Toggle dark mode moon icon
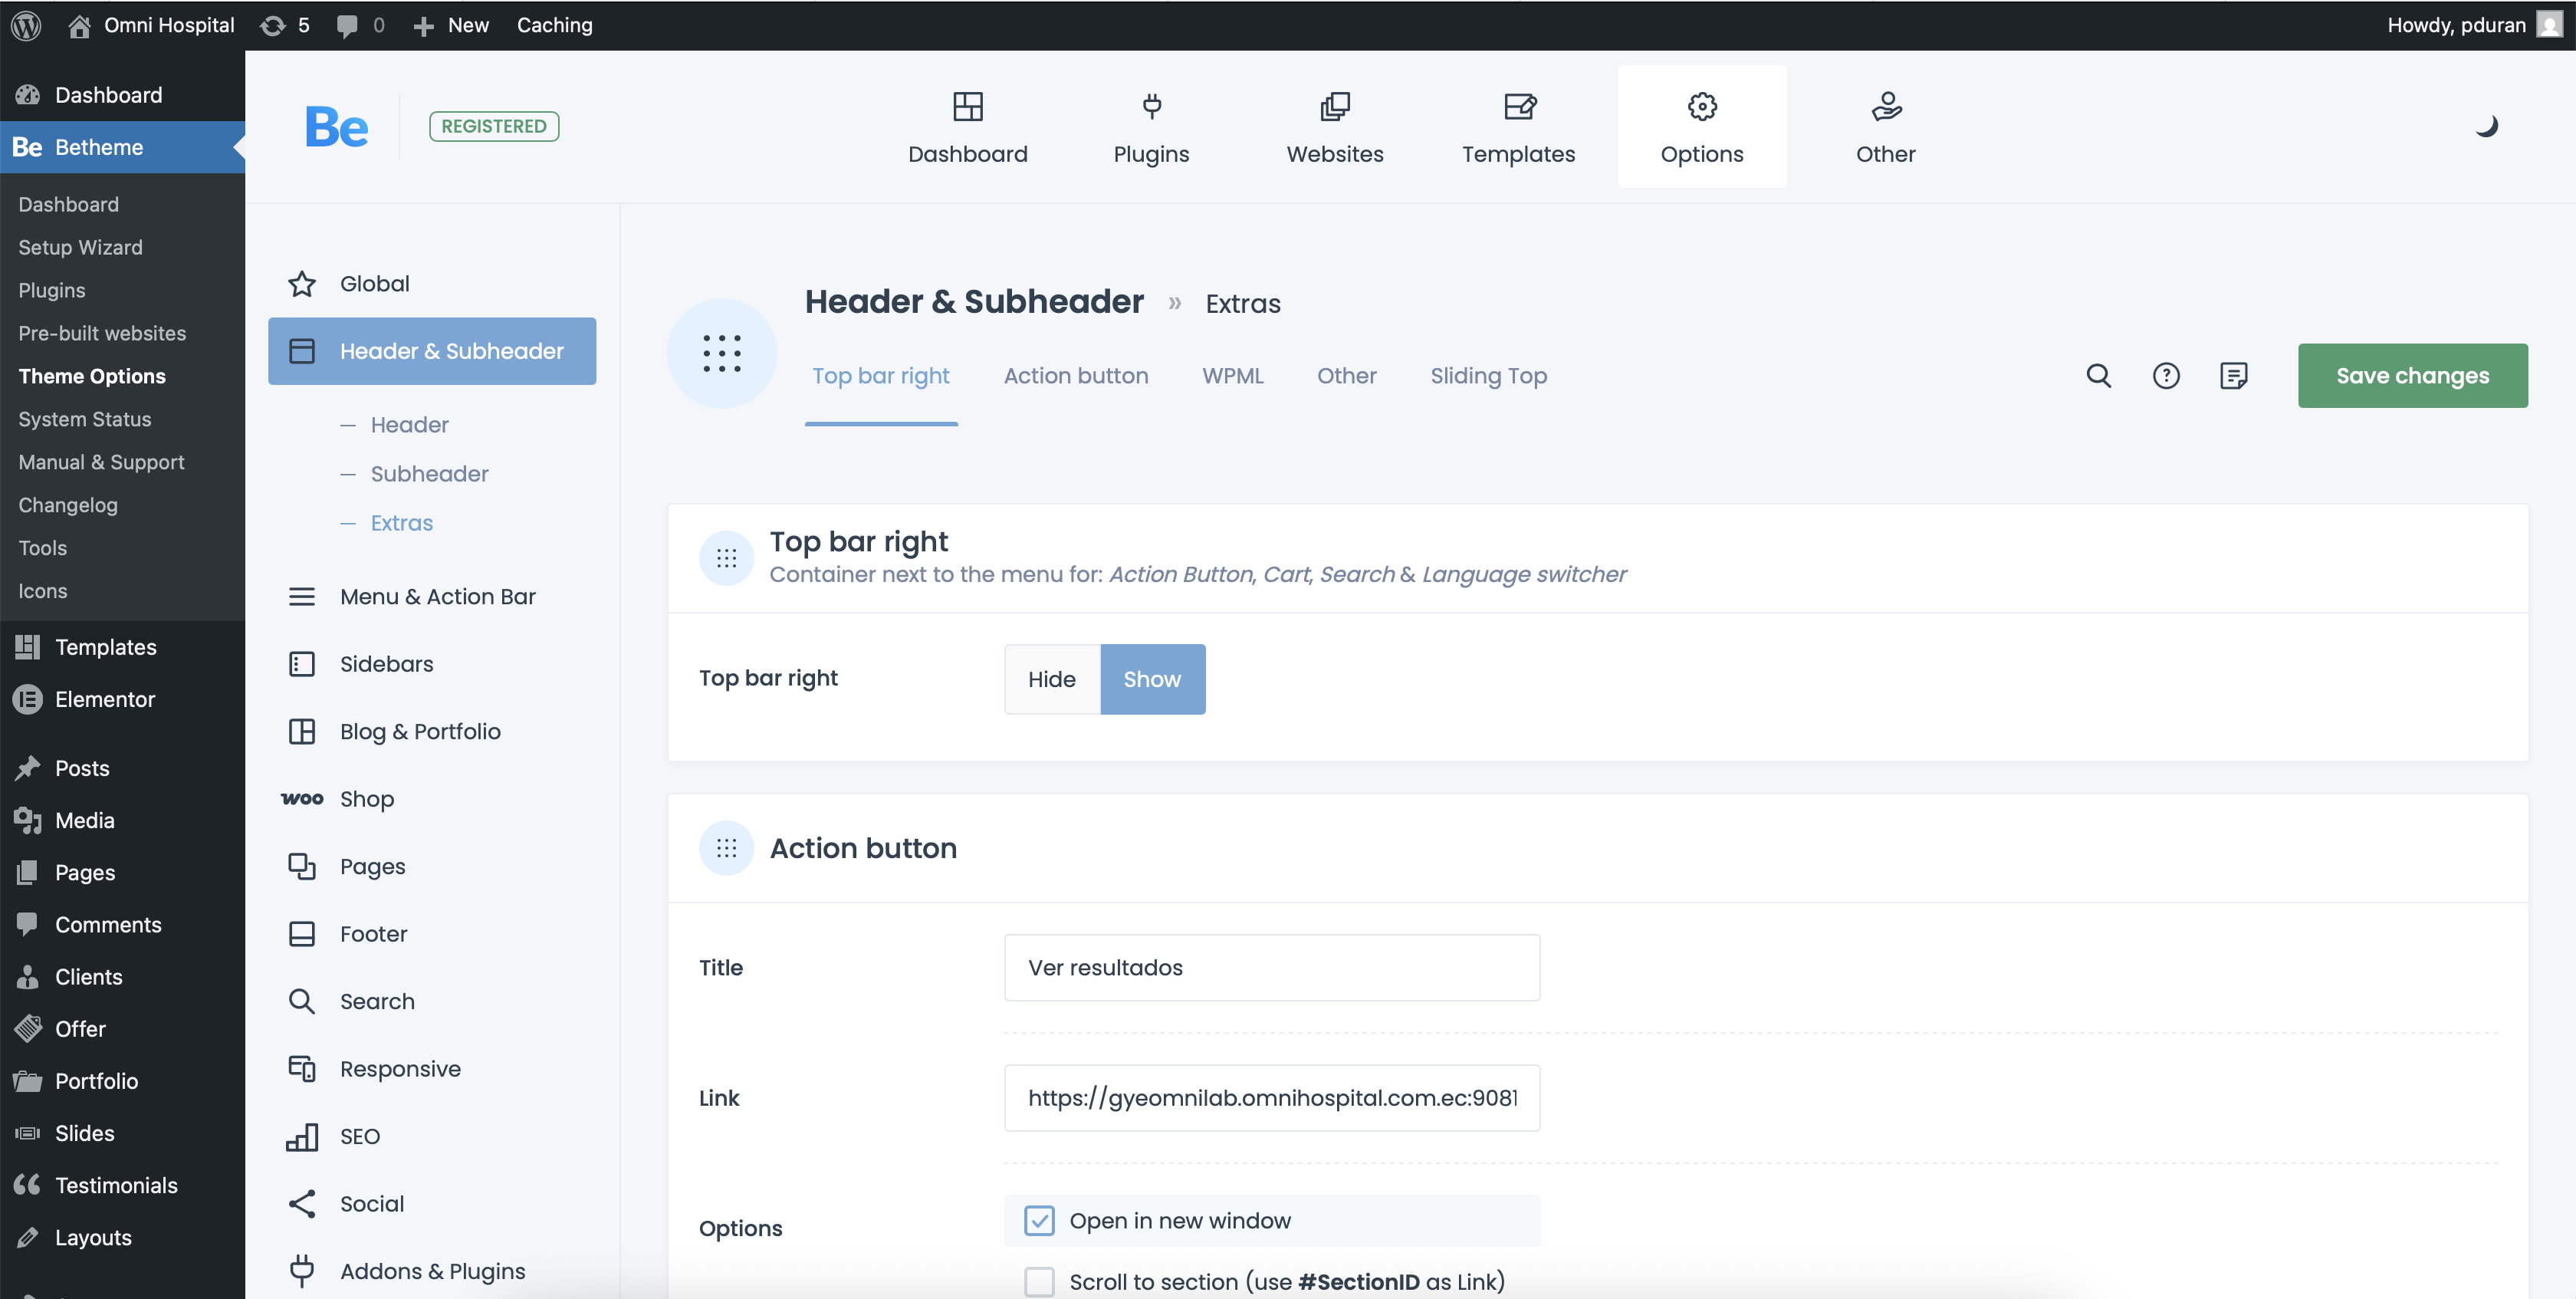The image size is (2576, 1299). [2486, 126]
